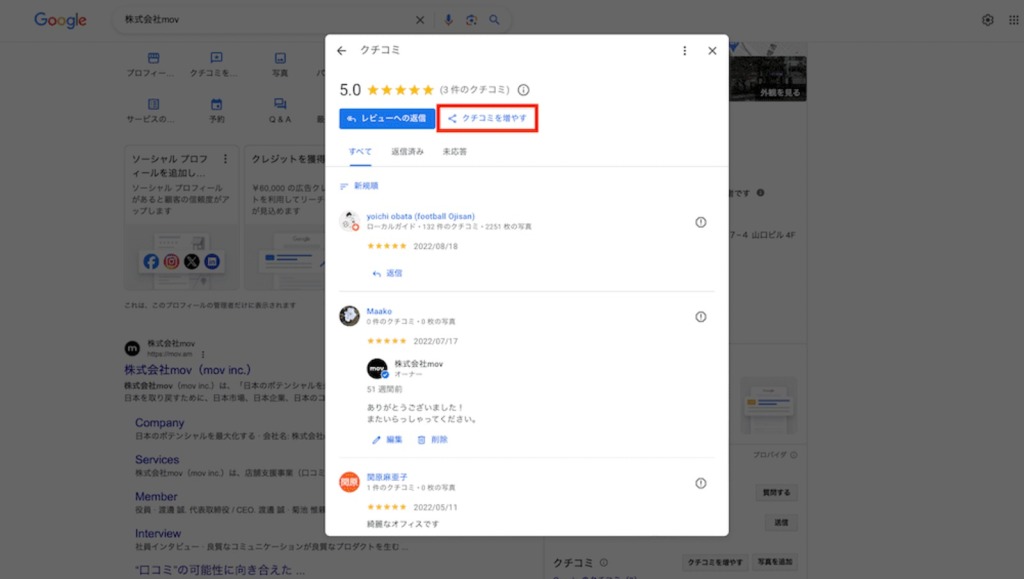Click the レビューへの返信 button

387,119
